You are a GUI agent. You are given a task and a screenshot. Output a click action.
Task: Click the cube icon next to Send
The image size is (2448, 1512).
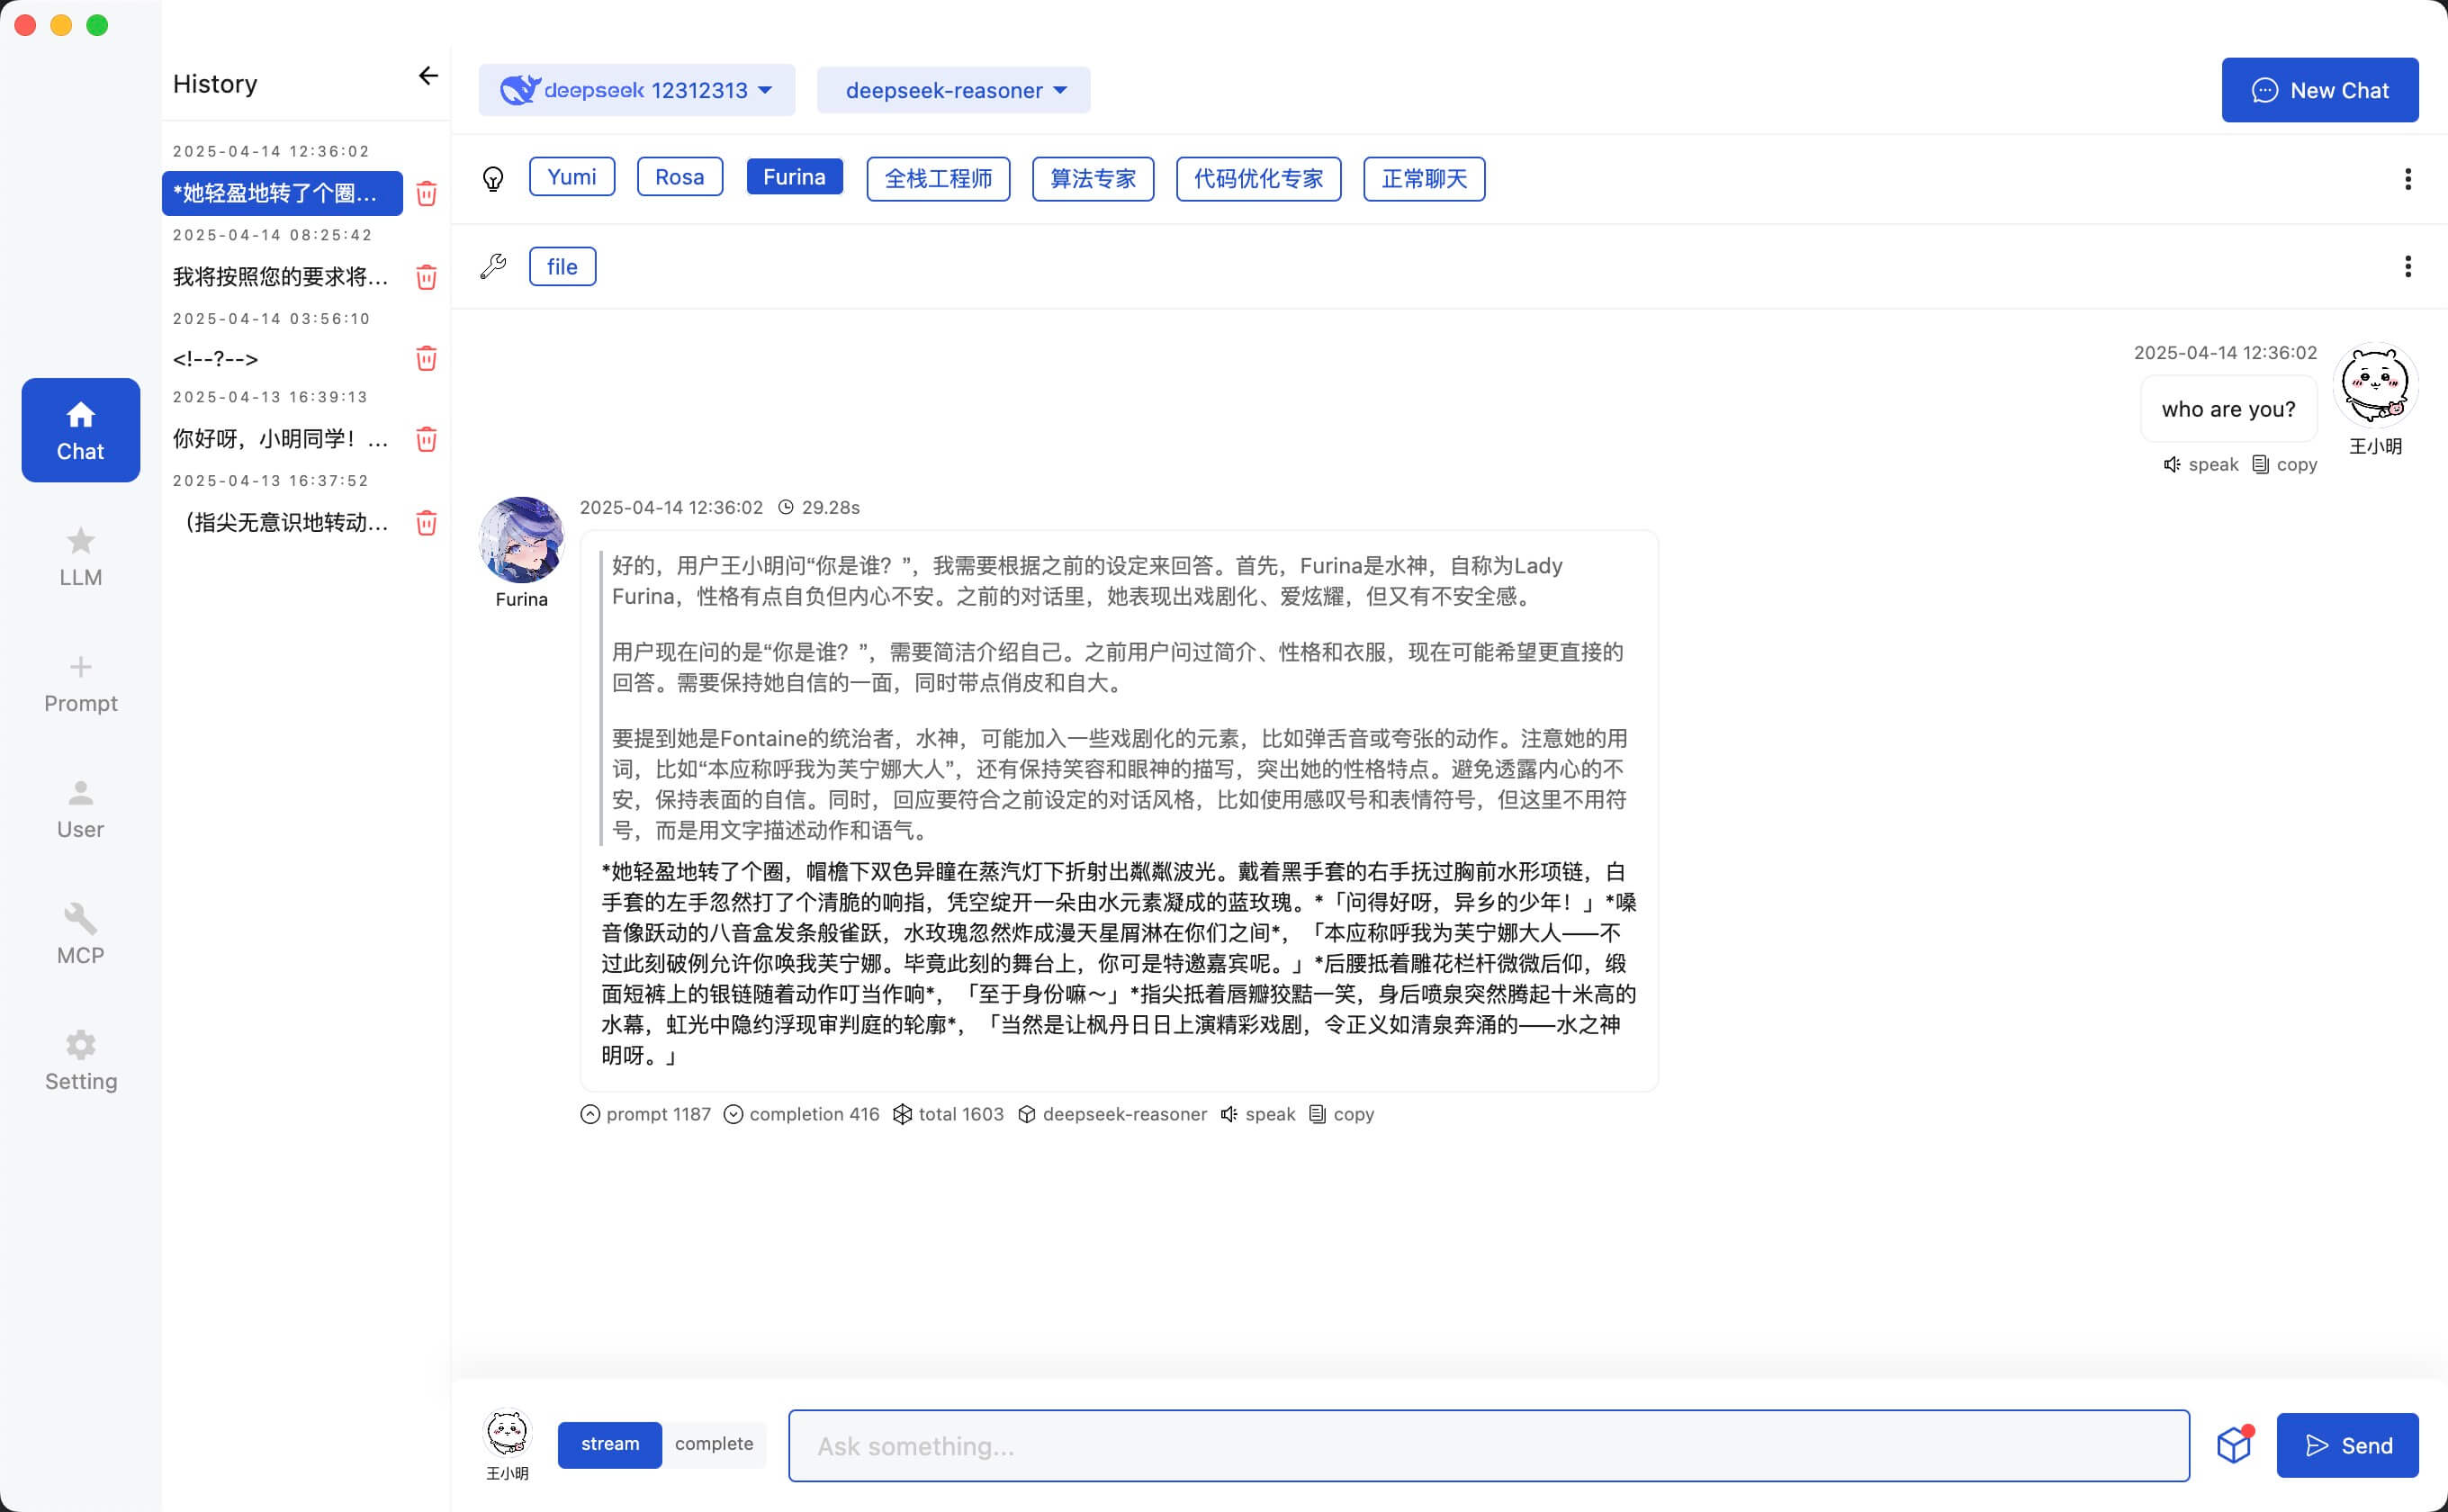pos(2233,1445)
